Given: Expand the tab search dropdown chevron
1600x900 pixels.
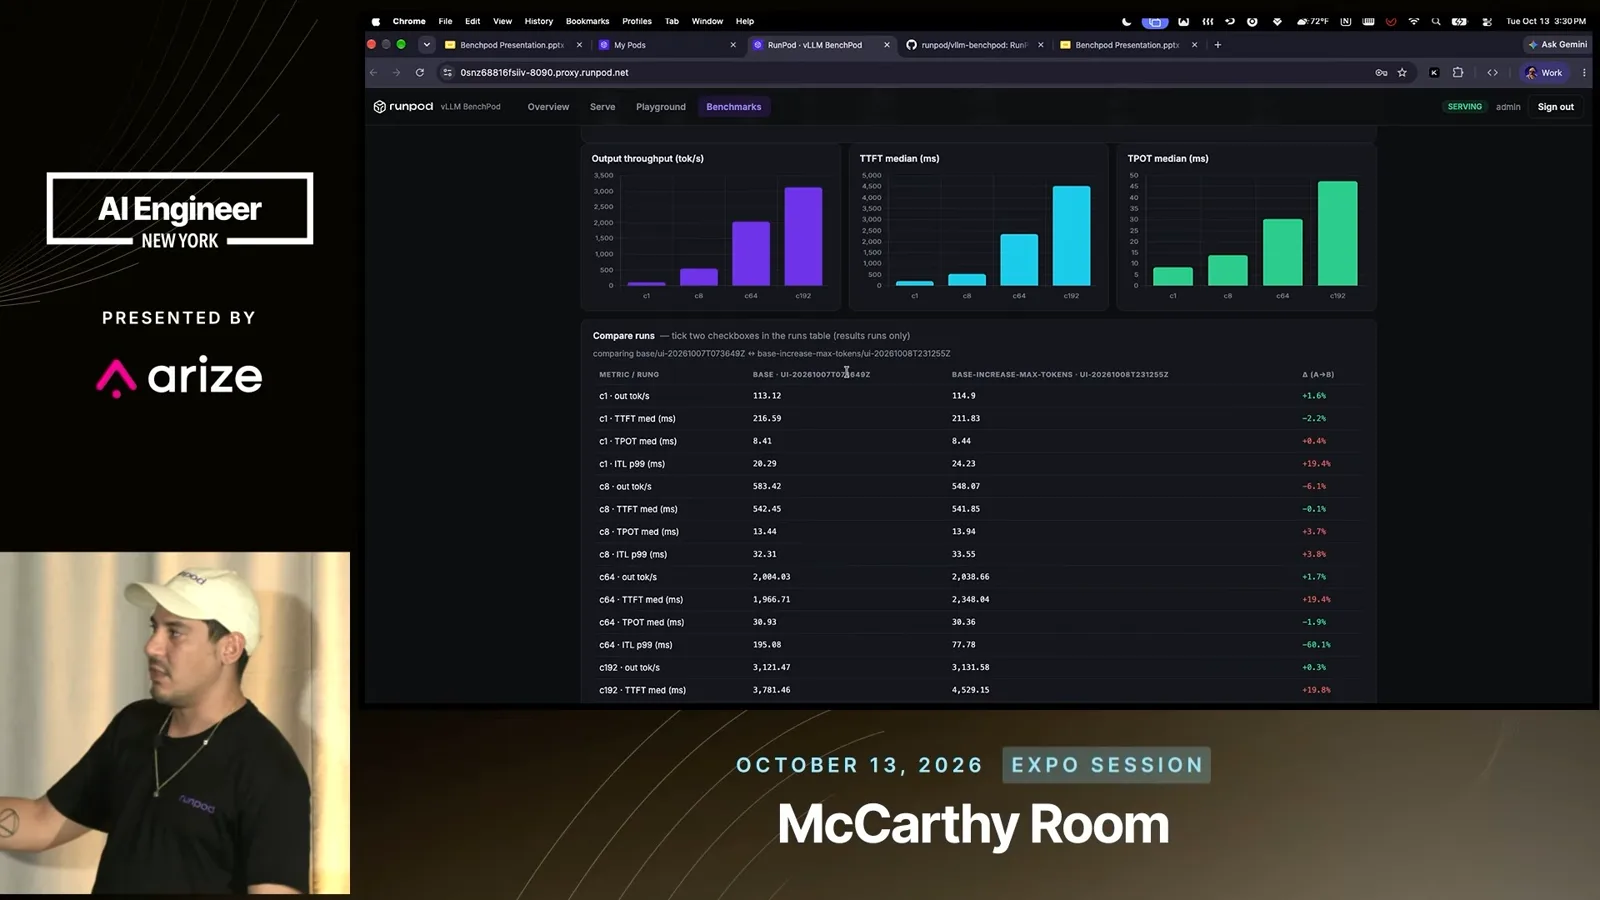Looking at the screenshot, I should 427,45.
